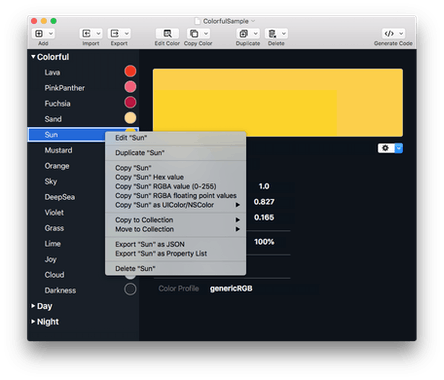444x380 pixels.
Task: Select the Lava color row
Action: 83,72
